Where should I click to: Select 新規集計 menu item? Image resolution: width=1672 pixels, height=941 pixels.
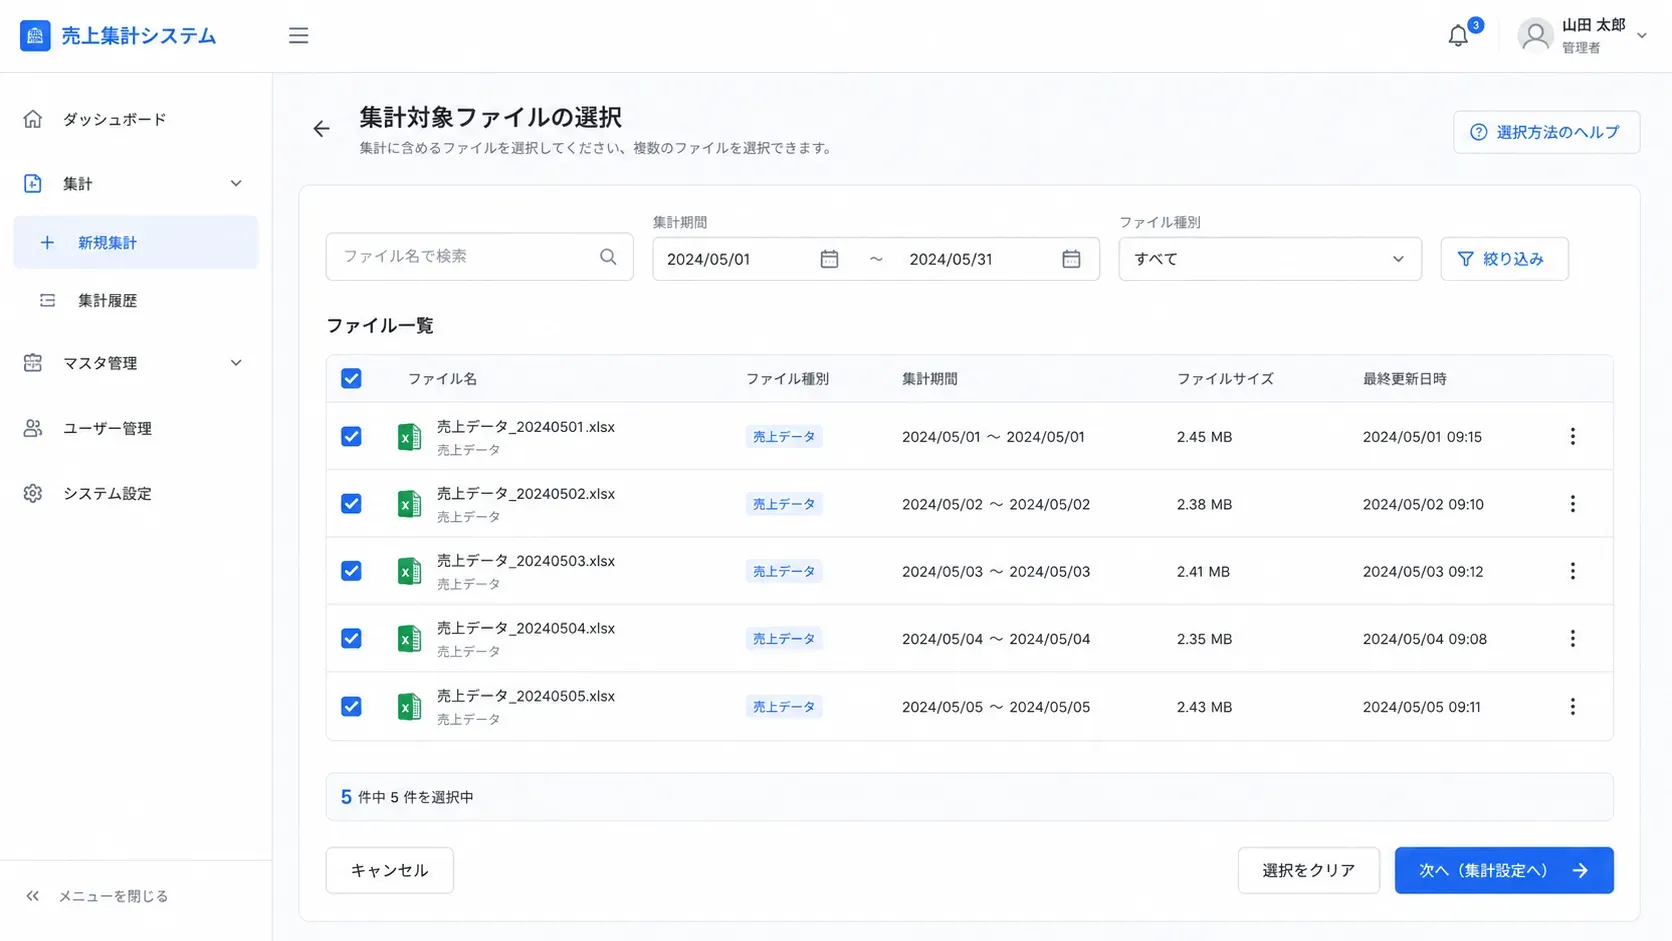136,243
